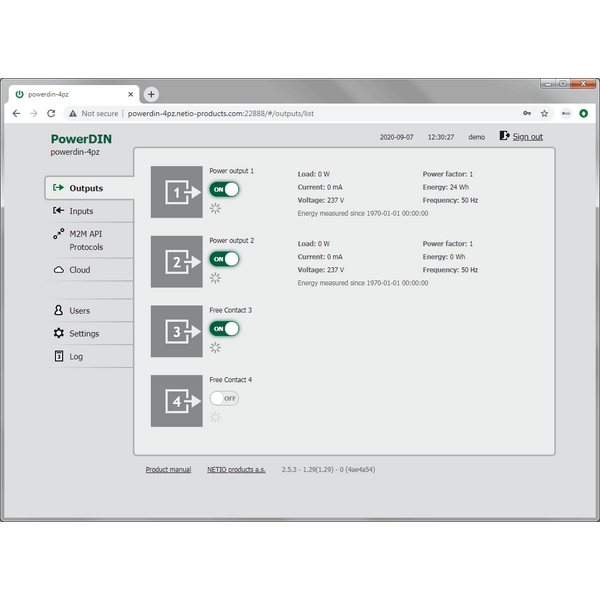This screenshot has width=600, height=600.
Task: Open the Cloud page
Action: 79,270
